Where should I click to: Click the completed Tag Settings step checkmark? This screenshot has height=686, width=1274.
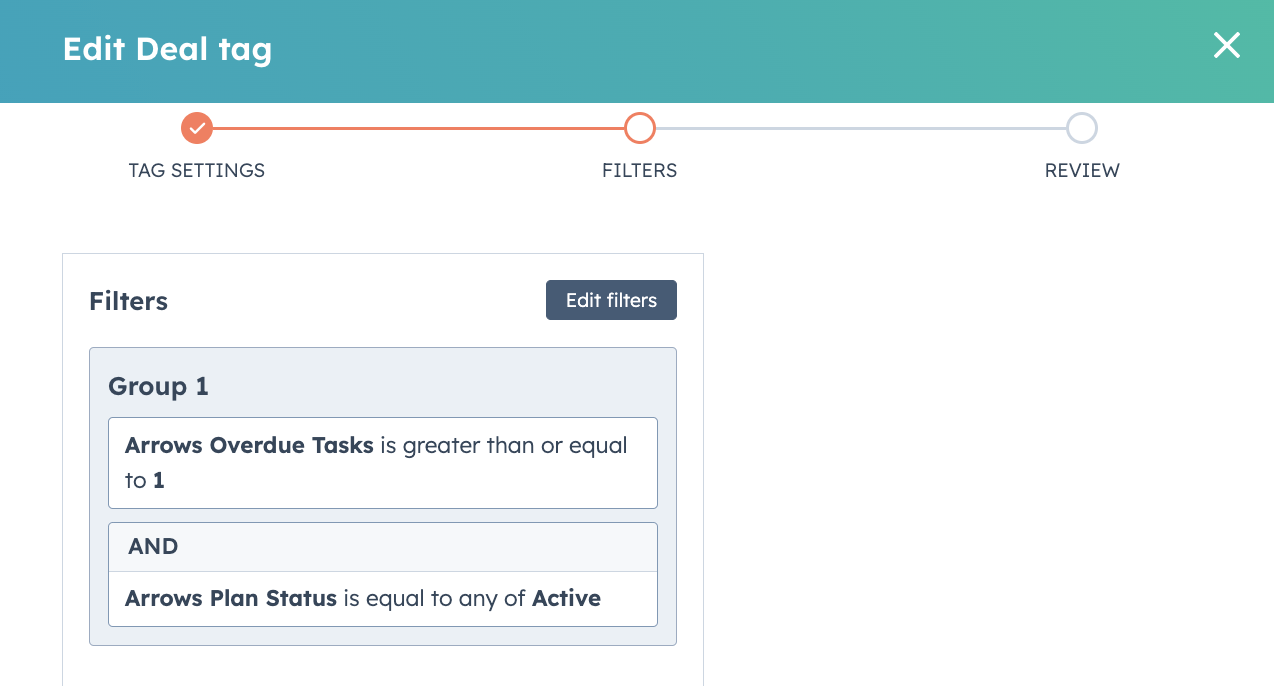197,128
